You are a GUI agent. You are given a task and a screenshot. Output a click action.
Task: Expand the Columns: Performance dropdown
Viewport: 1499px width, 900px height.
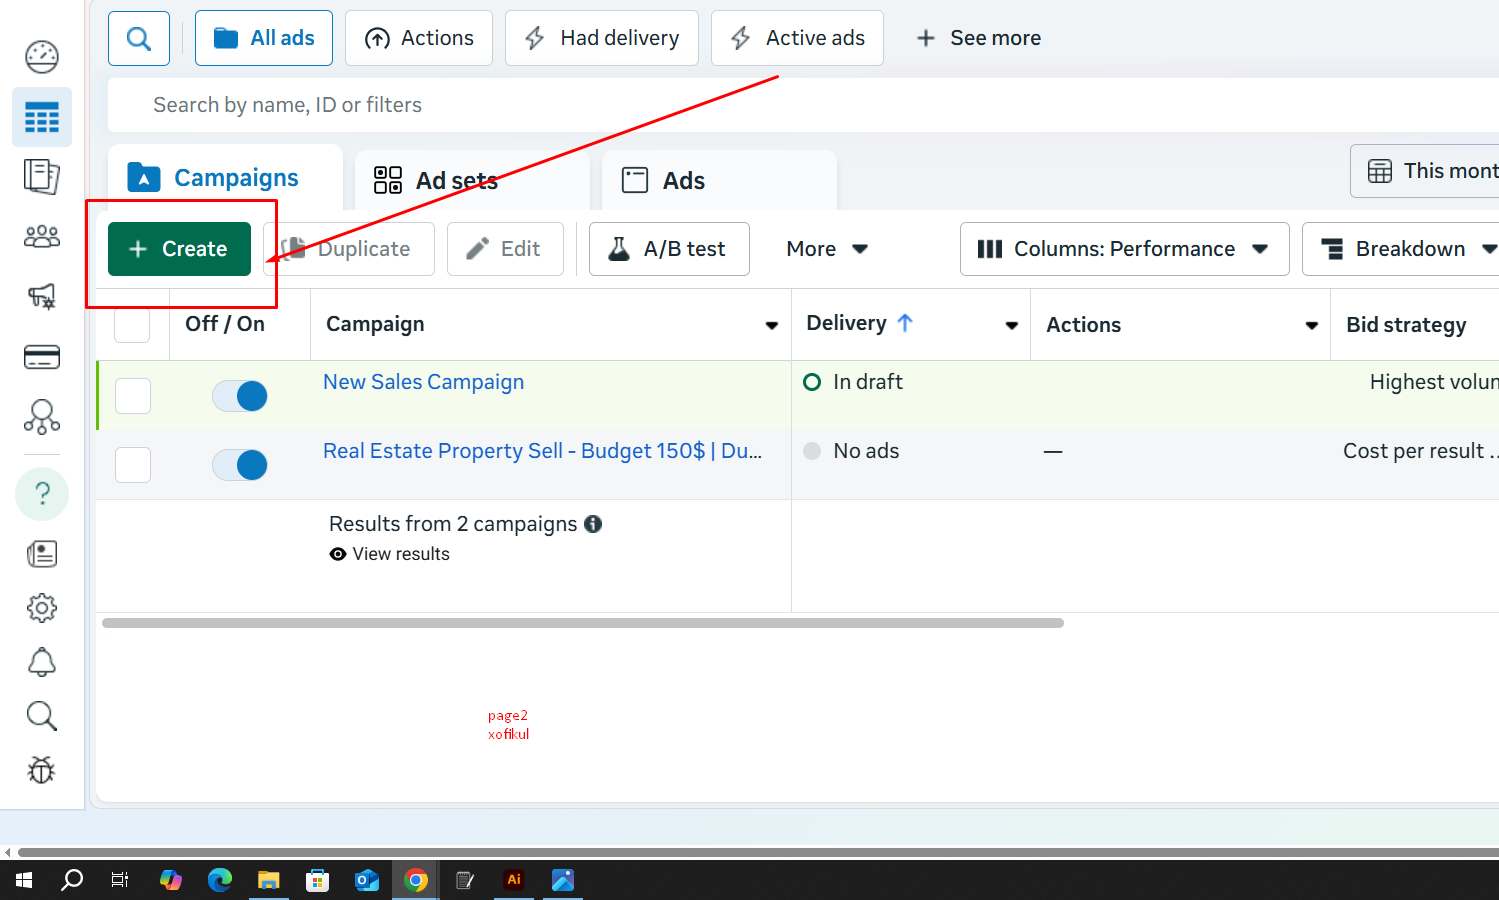click(x=1124, y=249)
